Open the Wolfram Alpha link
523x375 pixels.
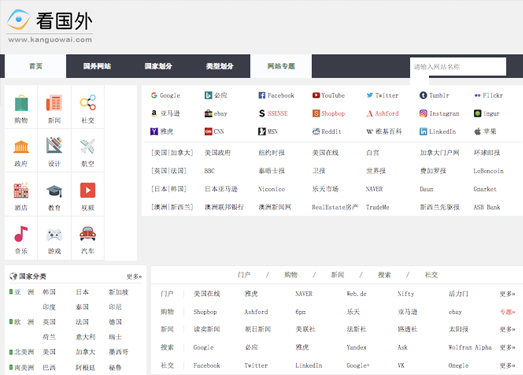(470, 347)
